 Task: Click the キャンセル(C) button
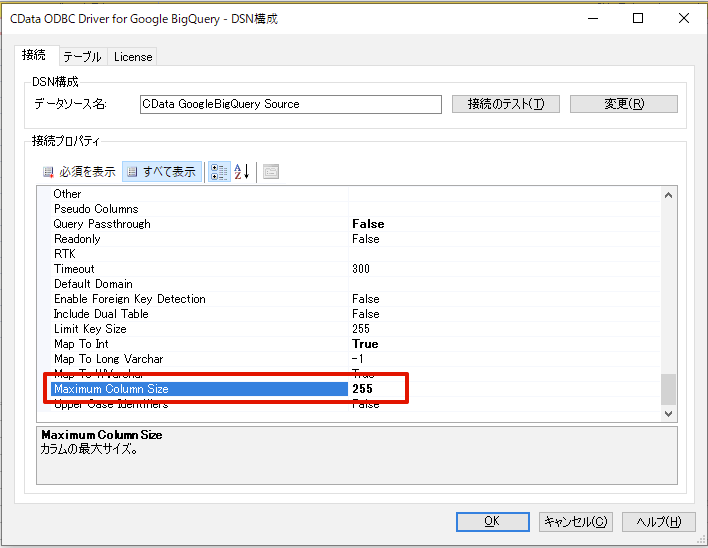576,522
